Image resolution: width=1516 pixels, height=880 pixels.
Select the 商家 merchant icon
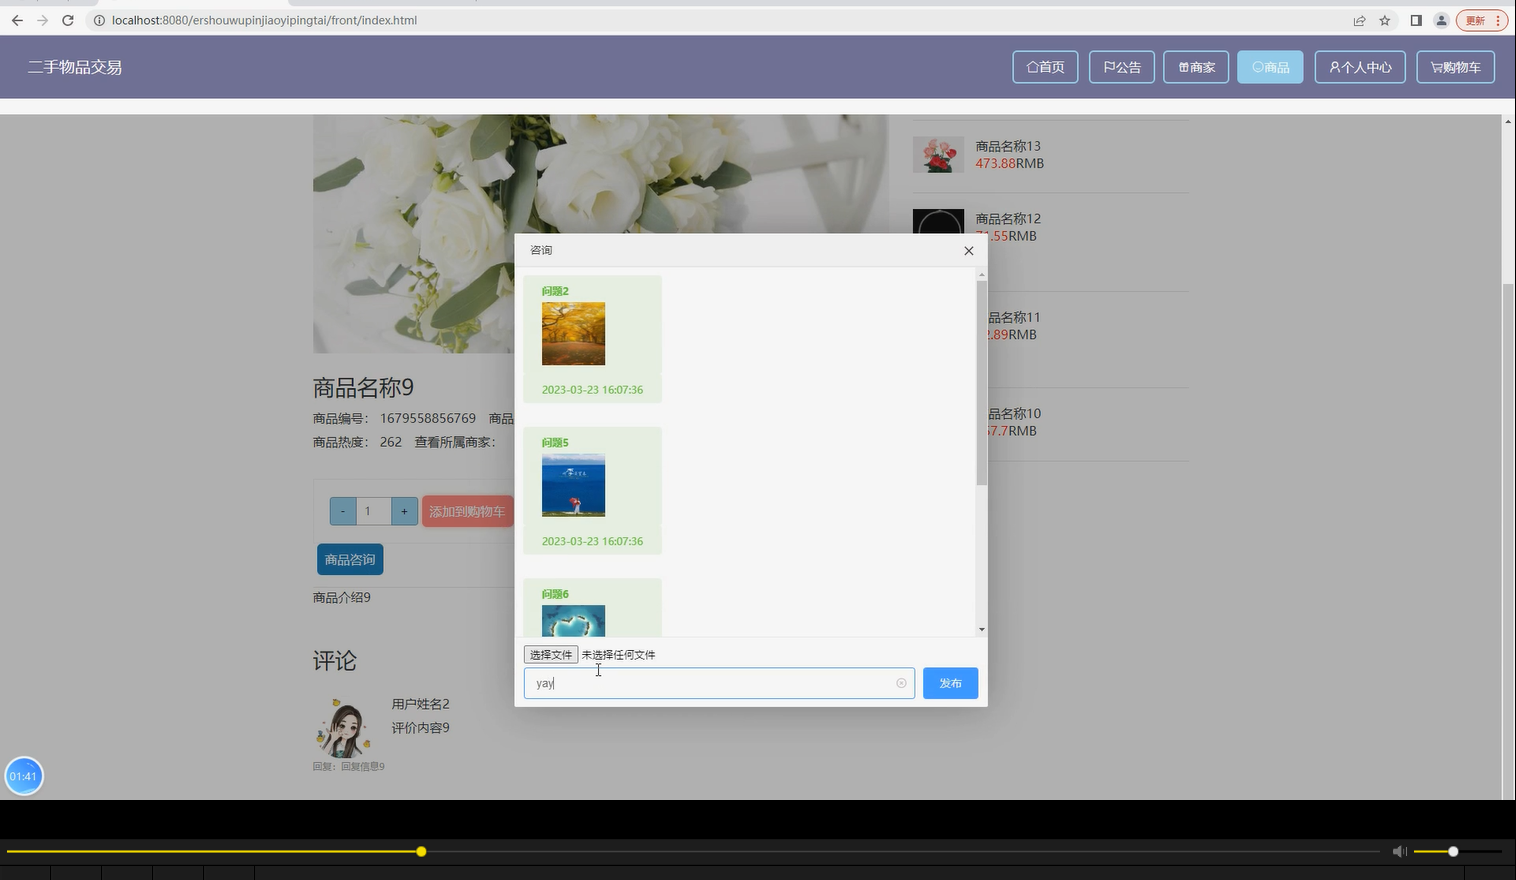(1182, 67)
